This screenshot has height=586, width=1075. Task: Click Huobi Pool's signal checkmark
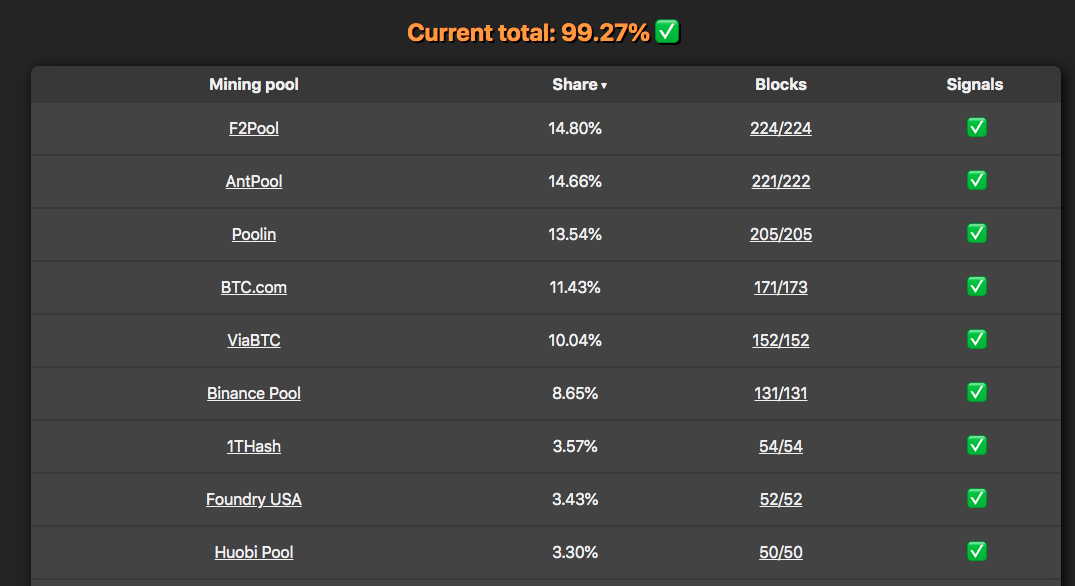coord(976,551)
